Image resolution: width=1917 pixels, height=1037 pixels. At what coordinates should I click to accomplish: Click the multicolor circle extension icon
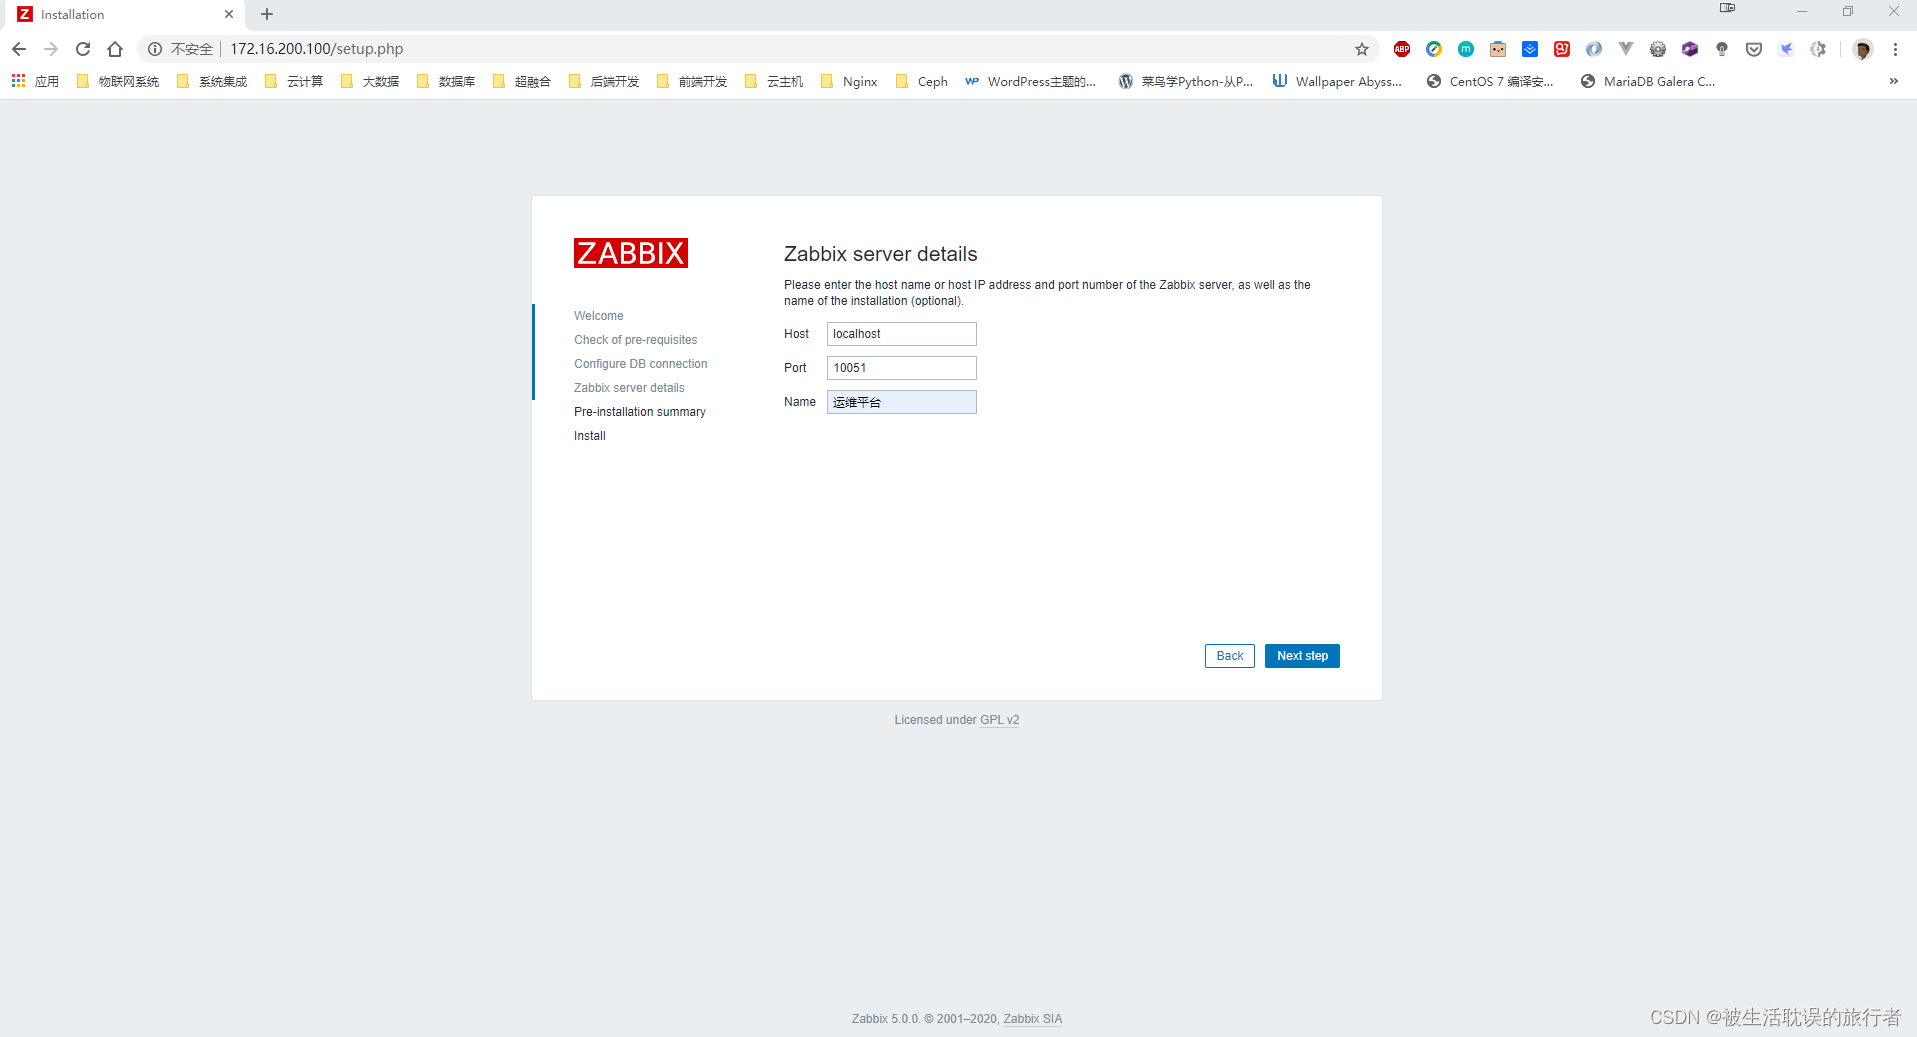(x=1434, y=49)
